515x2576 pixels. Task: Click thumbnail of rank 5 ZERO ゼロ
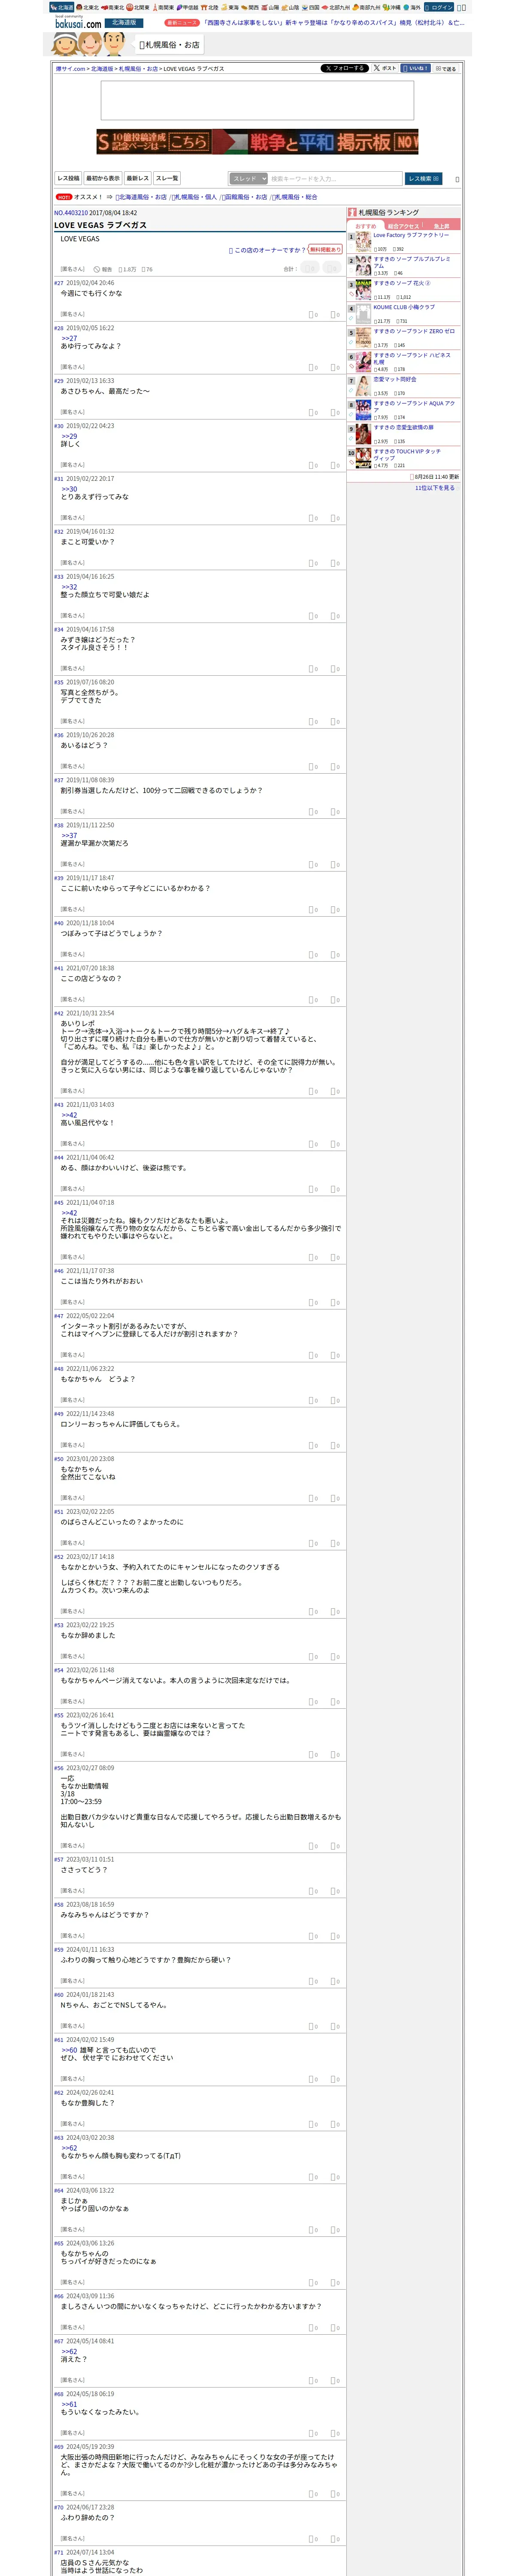[363, 338]
